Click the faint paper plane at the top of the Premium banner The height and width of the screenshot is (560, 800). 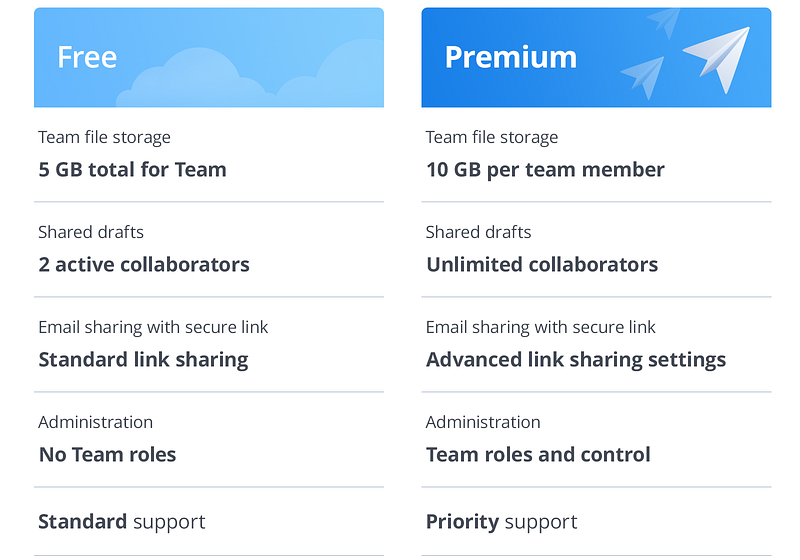(x=664, y=21)
